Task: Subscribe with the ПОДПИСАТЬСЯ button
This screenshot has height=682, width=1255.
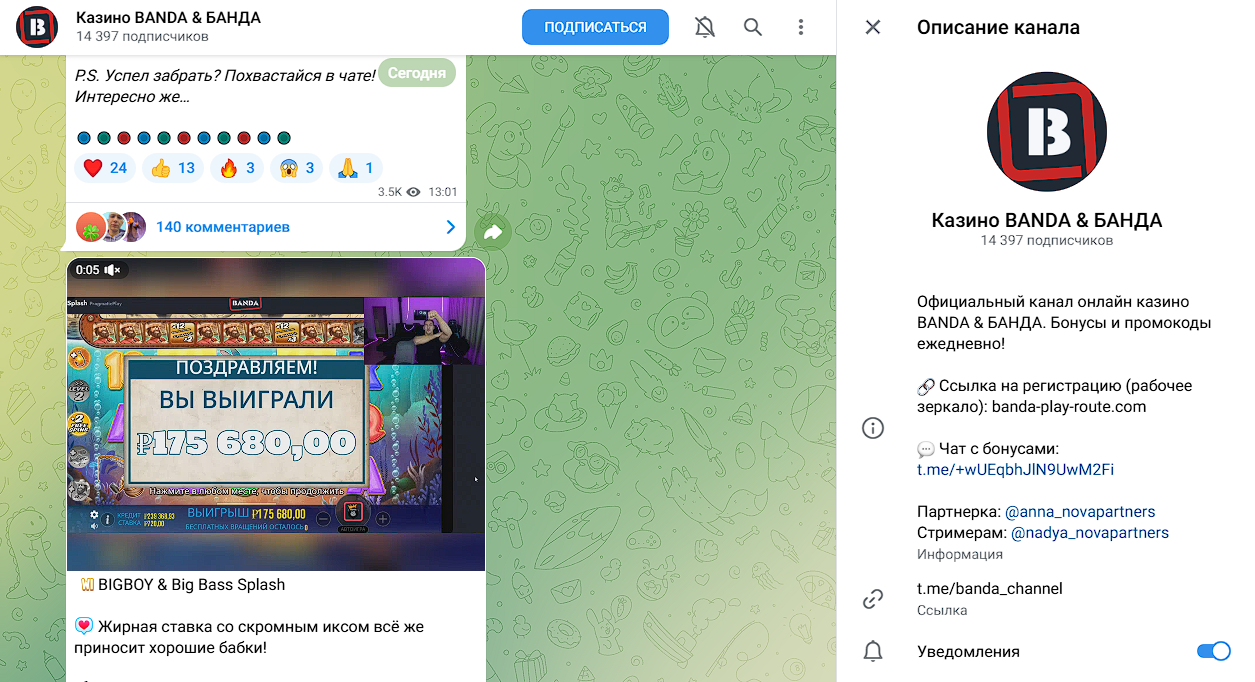Action: (x=595, y=27)
